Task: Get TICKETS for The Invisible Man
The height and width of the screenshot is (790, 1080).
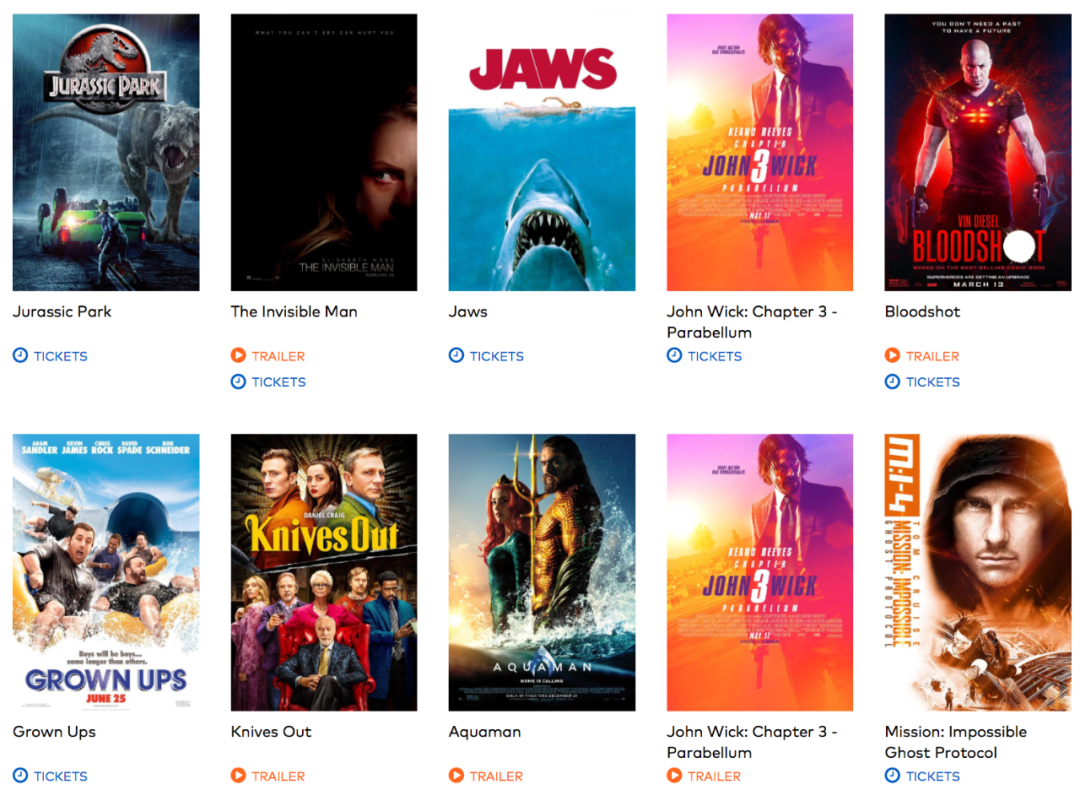Action: [x=278, y=382]
